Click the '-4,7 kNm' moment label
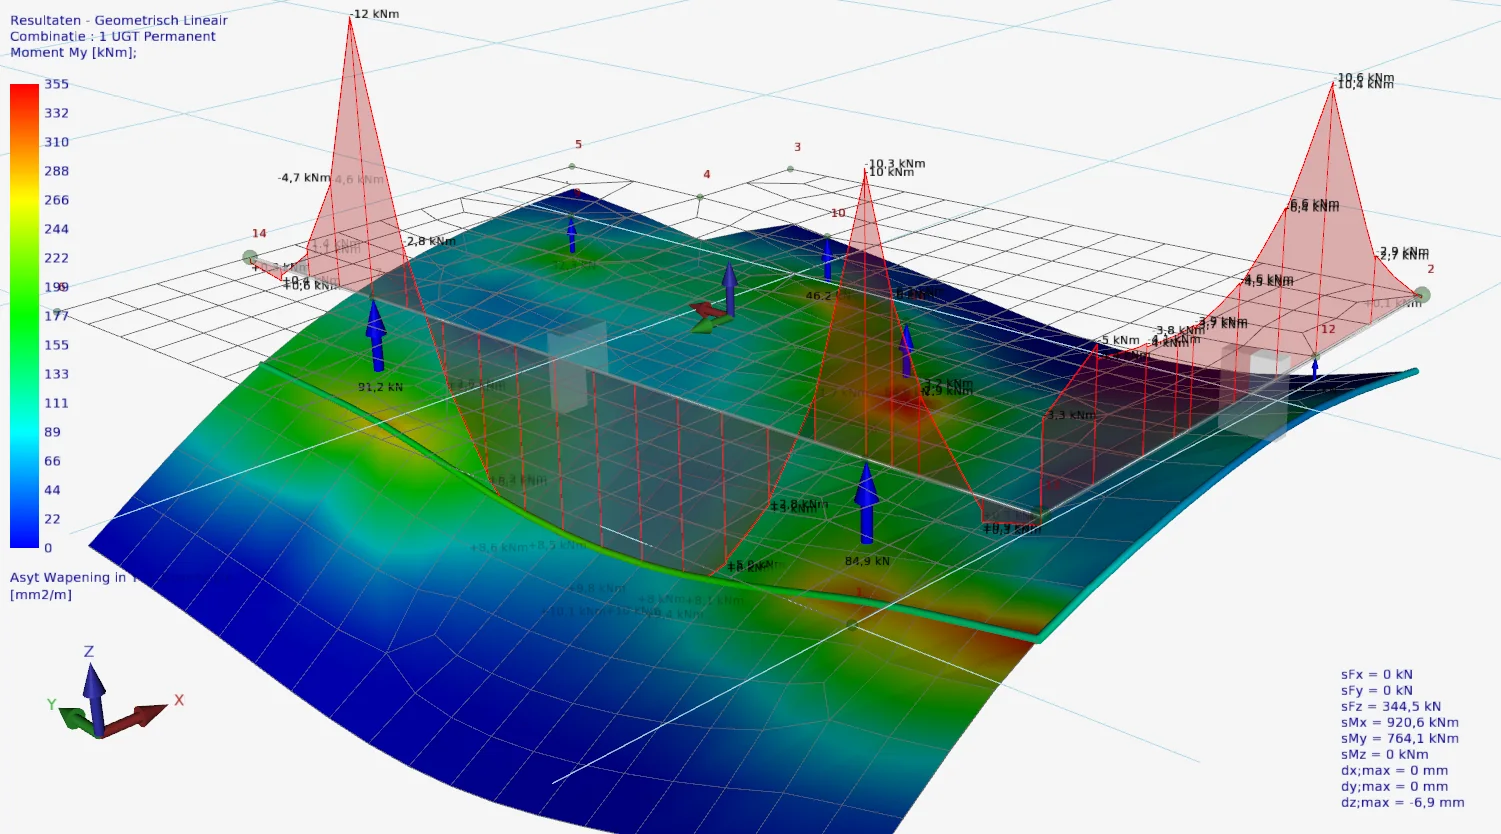 point(304,178)
